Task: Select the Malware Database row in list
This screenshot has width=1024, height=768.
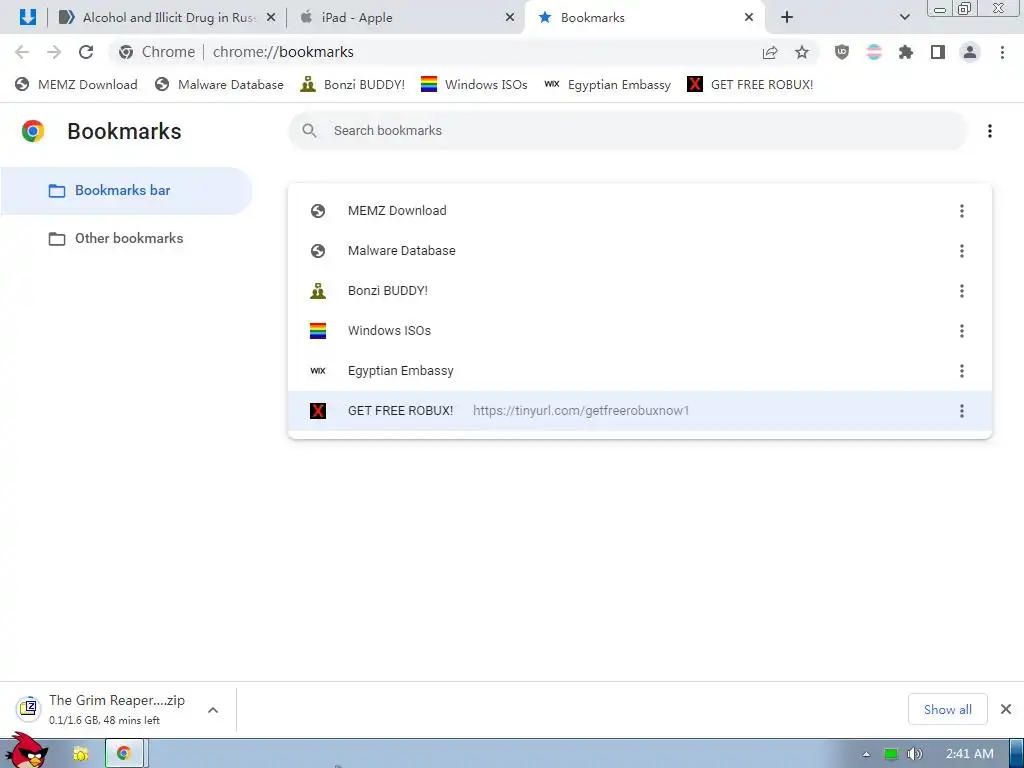Action: click(x=640, y=251)
